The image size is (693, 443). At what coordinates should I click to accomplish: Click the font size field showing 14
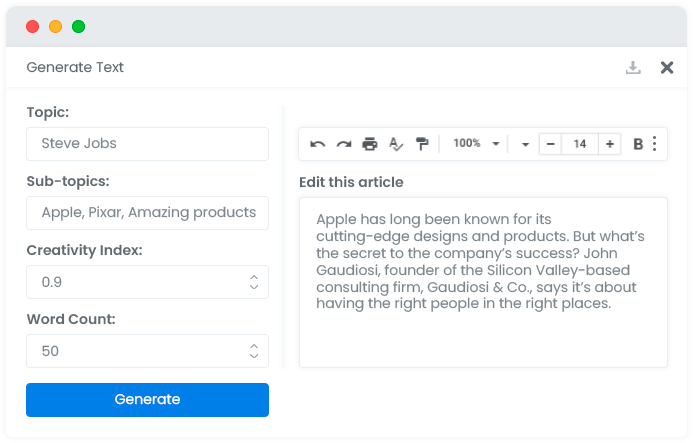pyautogui.click(x=580, y=144)
